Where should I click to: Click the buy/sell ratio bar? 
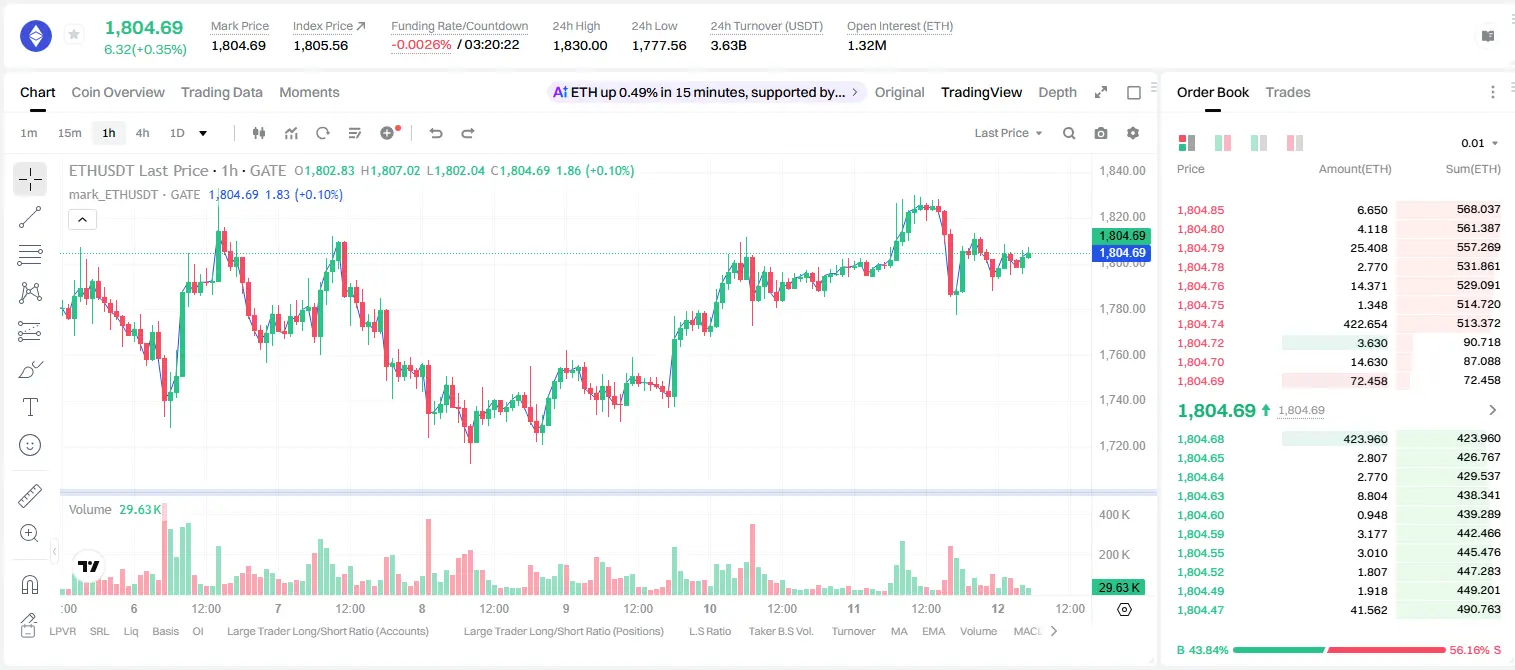(x=1339, y=650)
